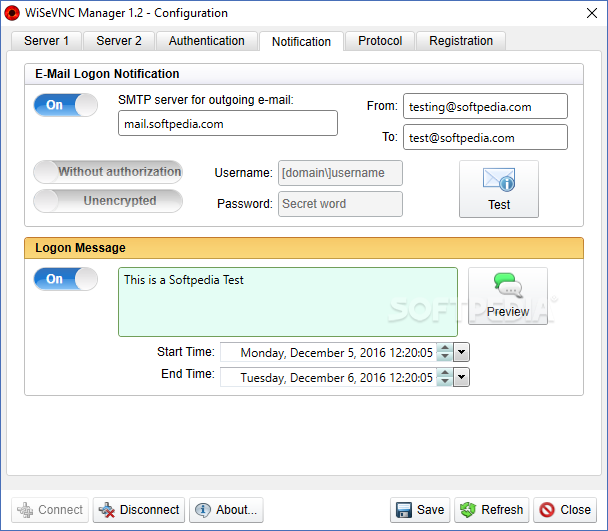The width and height of the screenshot is (608, 531).
Task: Click the Save button label
Action: pyautogui.click(x=430, y=510)
